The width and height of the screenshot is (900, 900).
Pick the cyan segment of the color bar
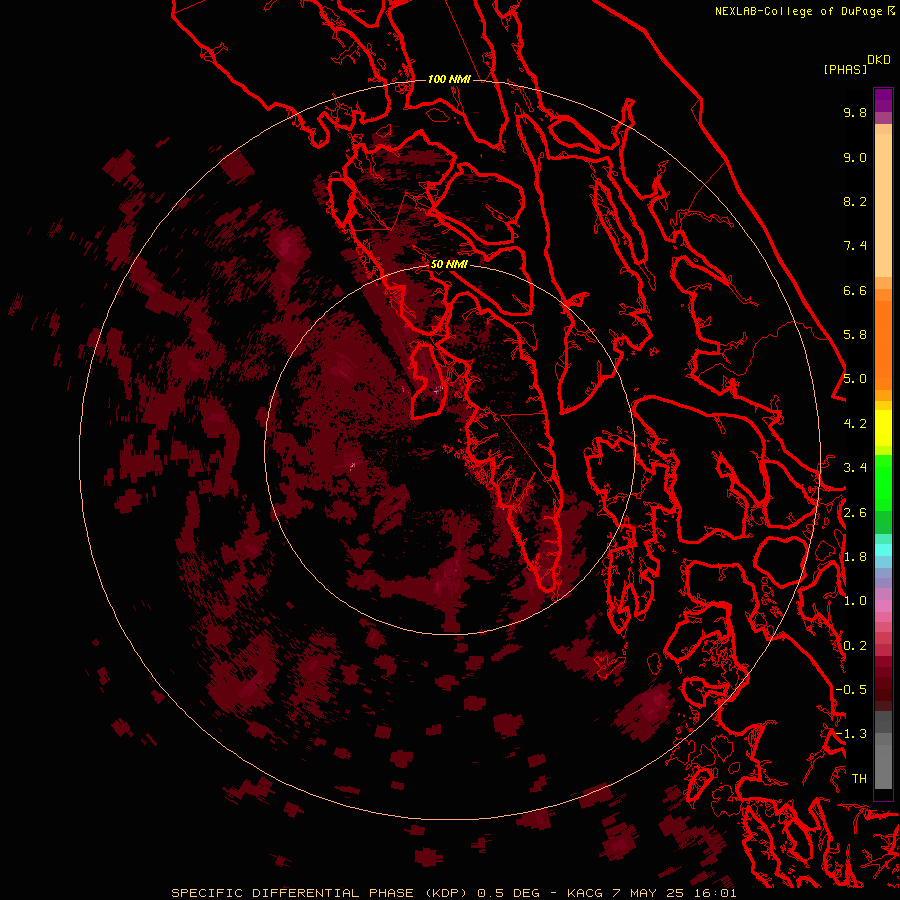pyautogui.click(x=883, y=549)
